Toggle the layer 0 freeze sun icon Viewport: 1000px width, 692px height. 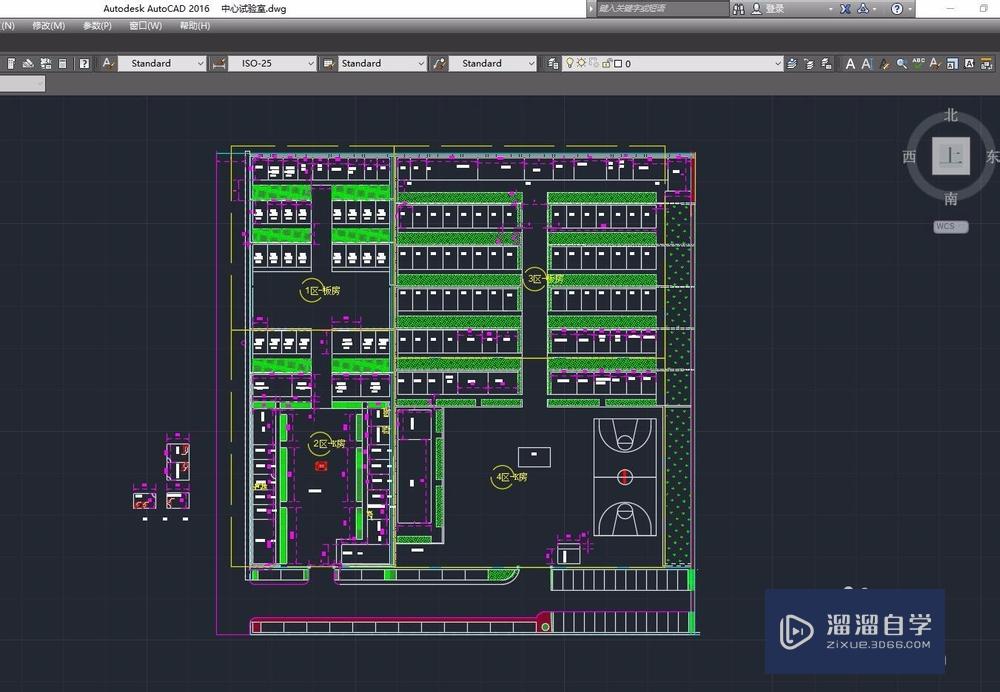coord(582,63)
